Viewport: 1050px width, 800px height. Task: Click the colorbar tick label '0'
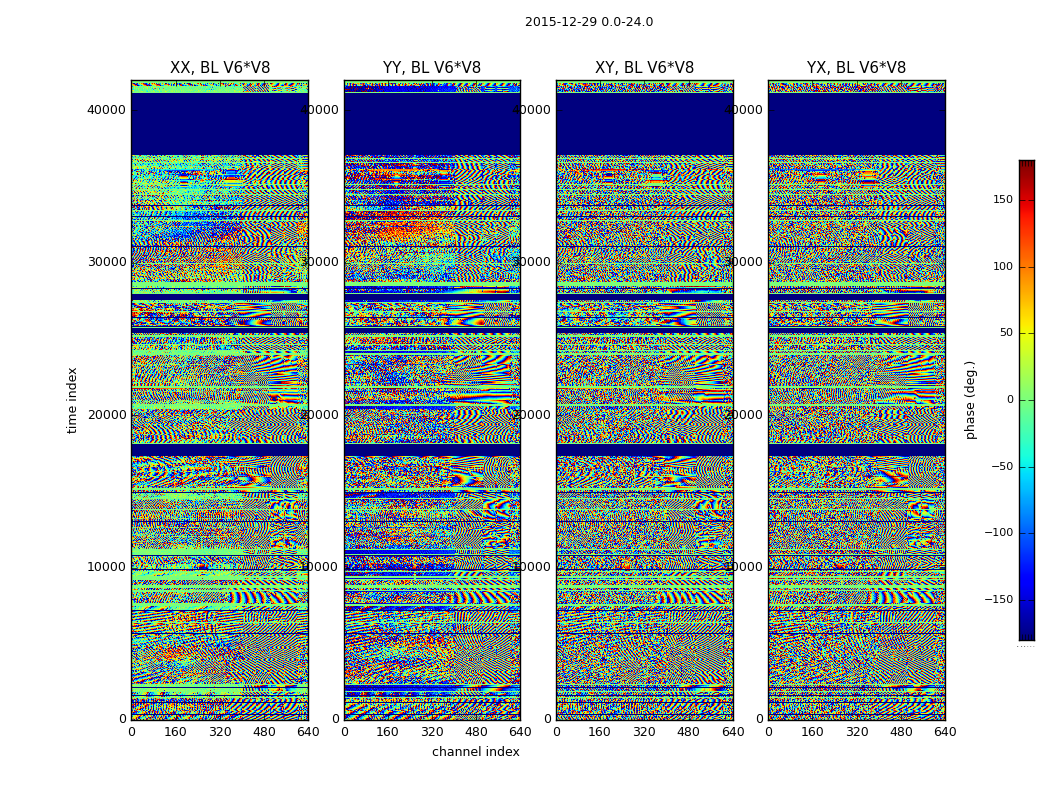[x=1010, y=400]
